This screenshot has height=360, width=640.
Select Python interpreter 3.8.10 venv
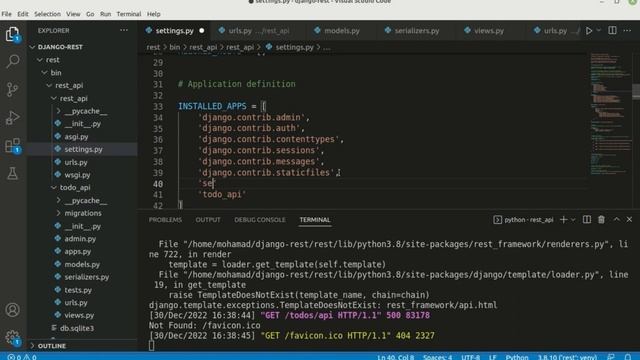pos(567,357)
